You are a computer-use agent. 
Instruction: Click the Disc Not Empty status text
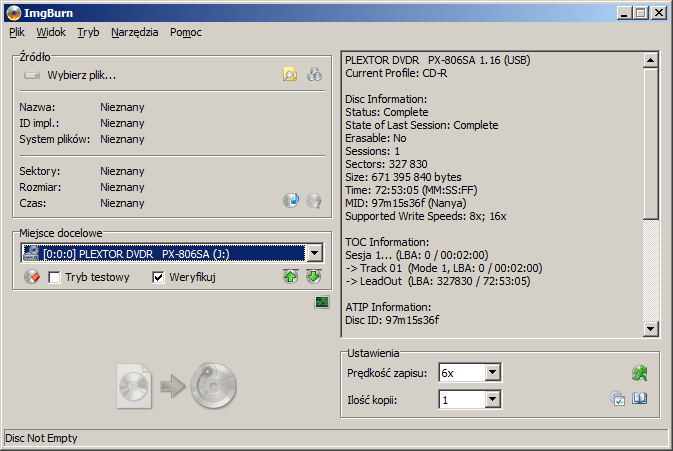tap(41, 438)
